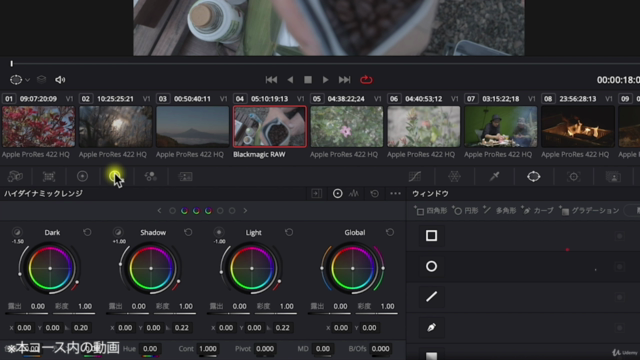Open the HDR color wheels palette
This screenshot has height=360, width=640.
pos(115,176)
